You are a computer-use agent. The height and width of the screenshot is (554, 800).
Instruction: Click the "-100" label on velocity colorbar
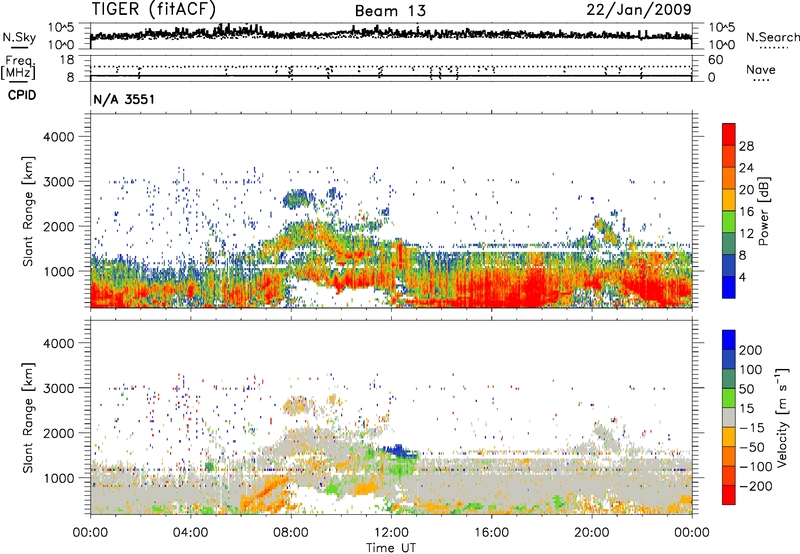click(755, 467)
